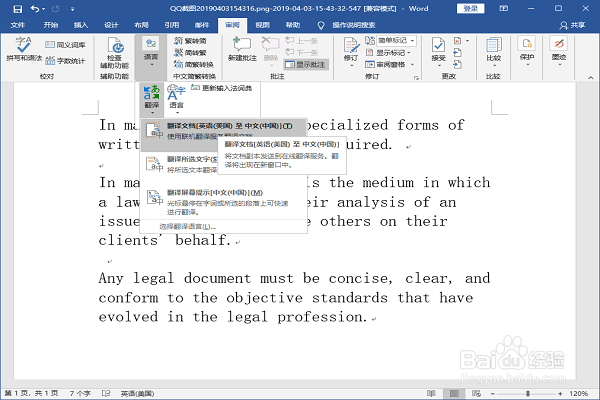Click the zoom out minus button
600x400 pixels.
[493, 393]
